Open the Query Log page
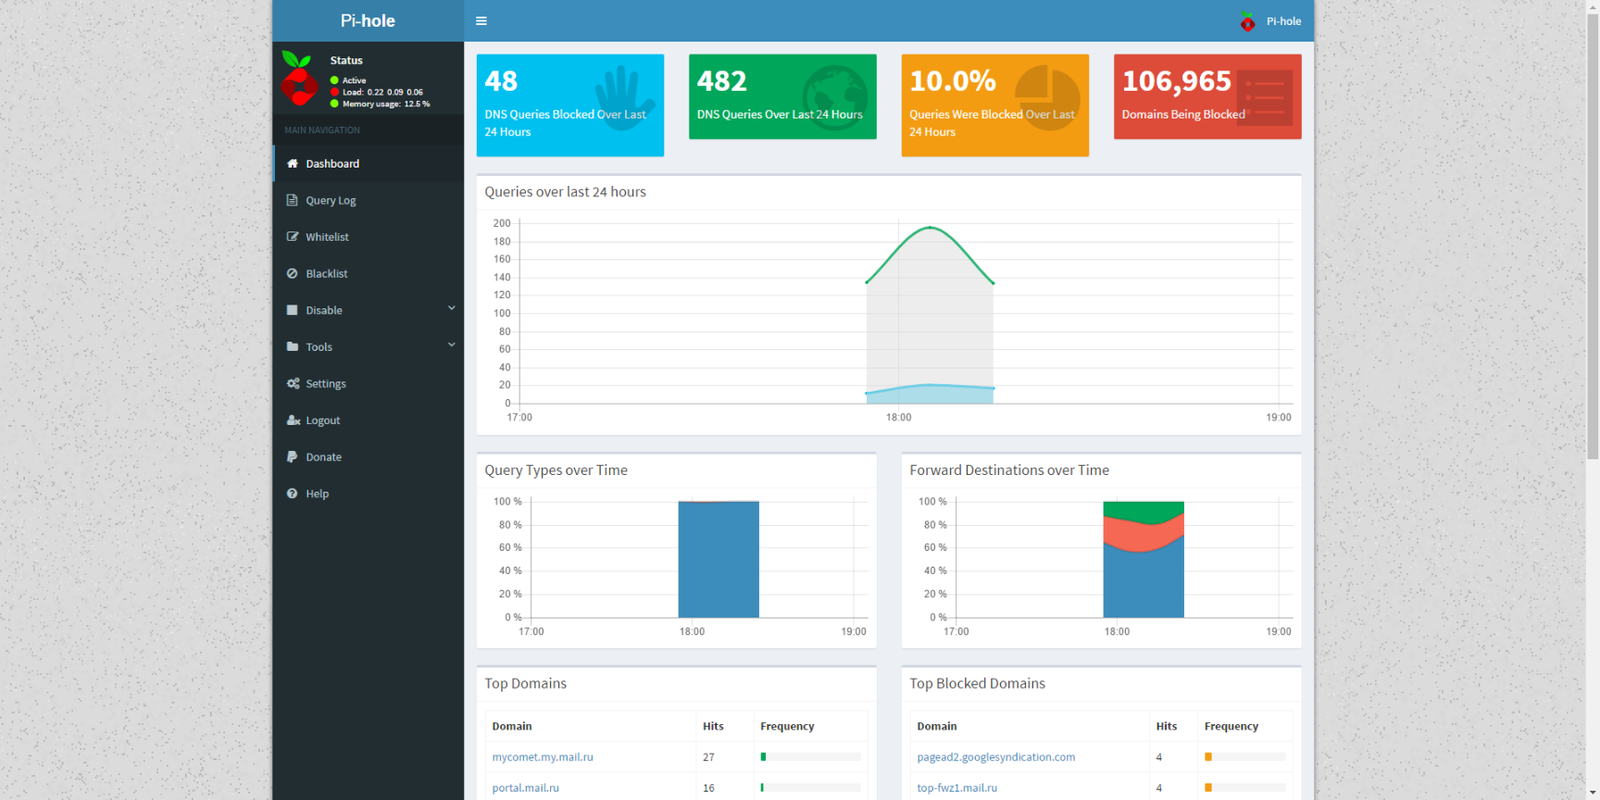 click(x=368, y=200)
